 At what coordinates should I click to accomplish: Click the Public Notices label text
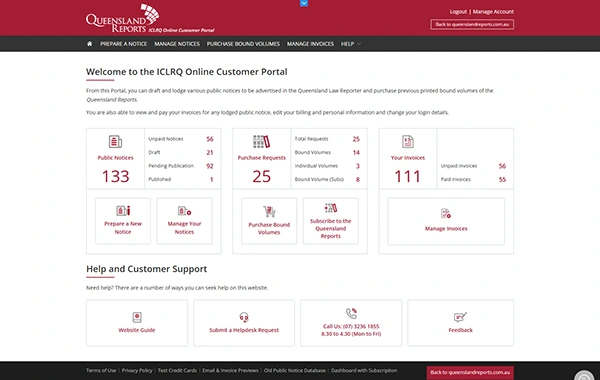[115, 158]
